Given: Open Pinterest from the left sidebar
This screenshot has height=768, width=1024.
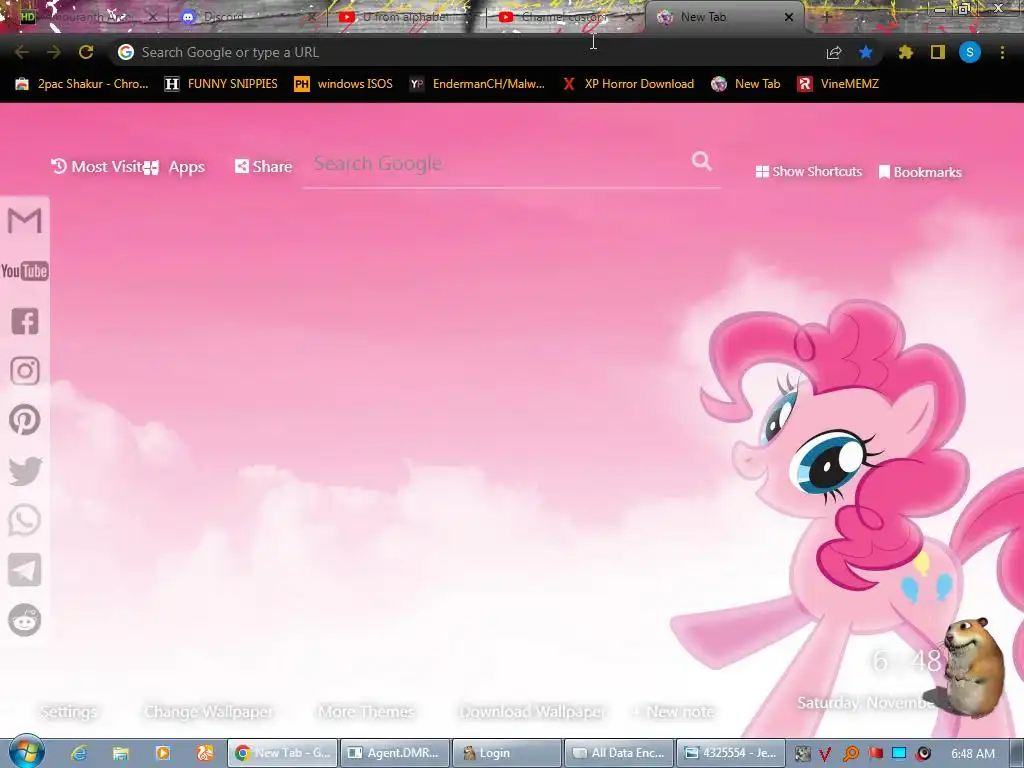Looking at the screenshot, I should [25, 420].
